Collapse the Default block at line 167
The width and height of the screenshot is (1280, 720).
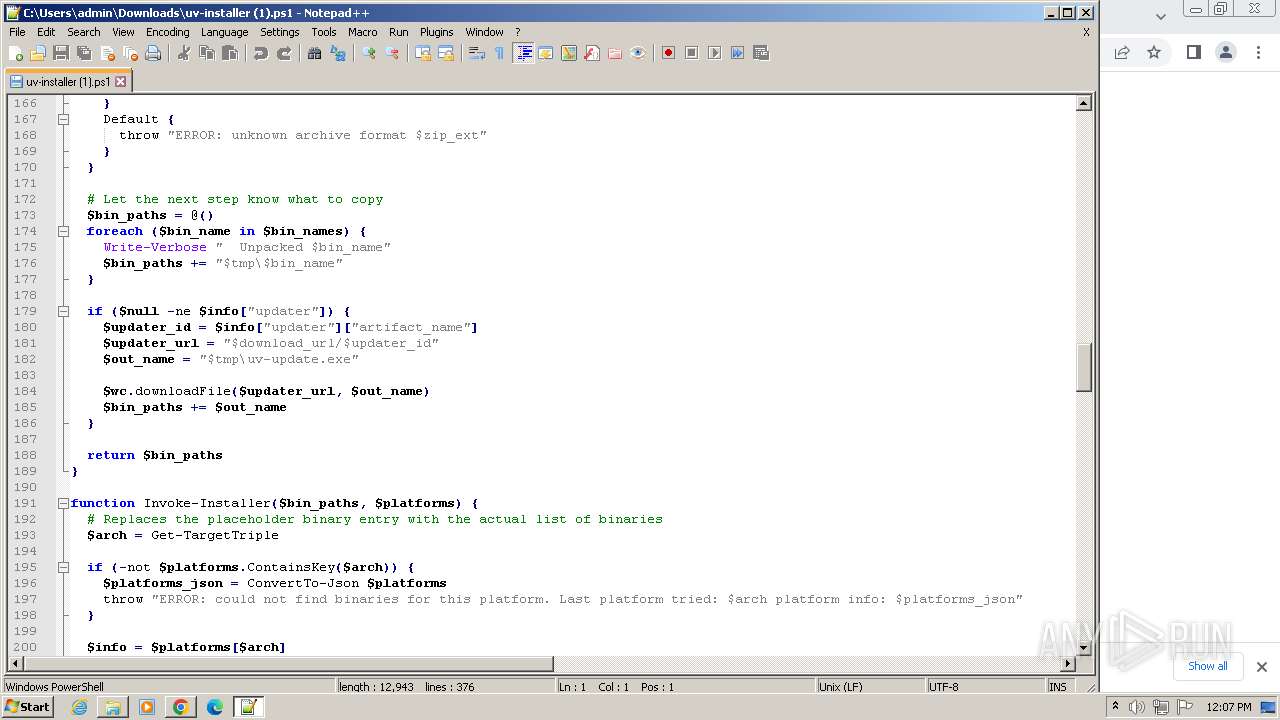[63, 119]
